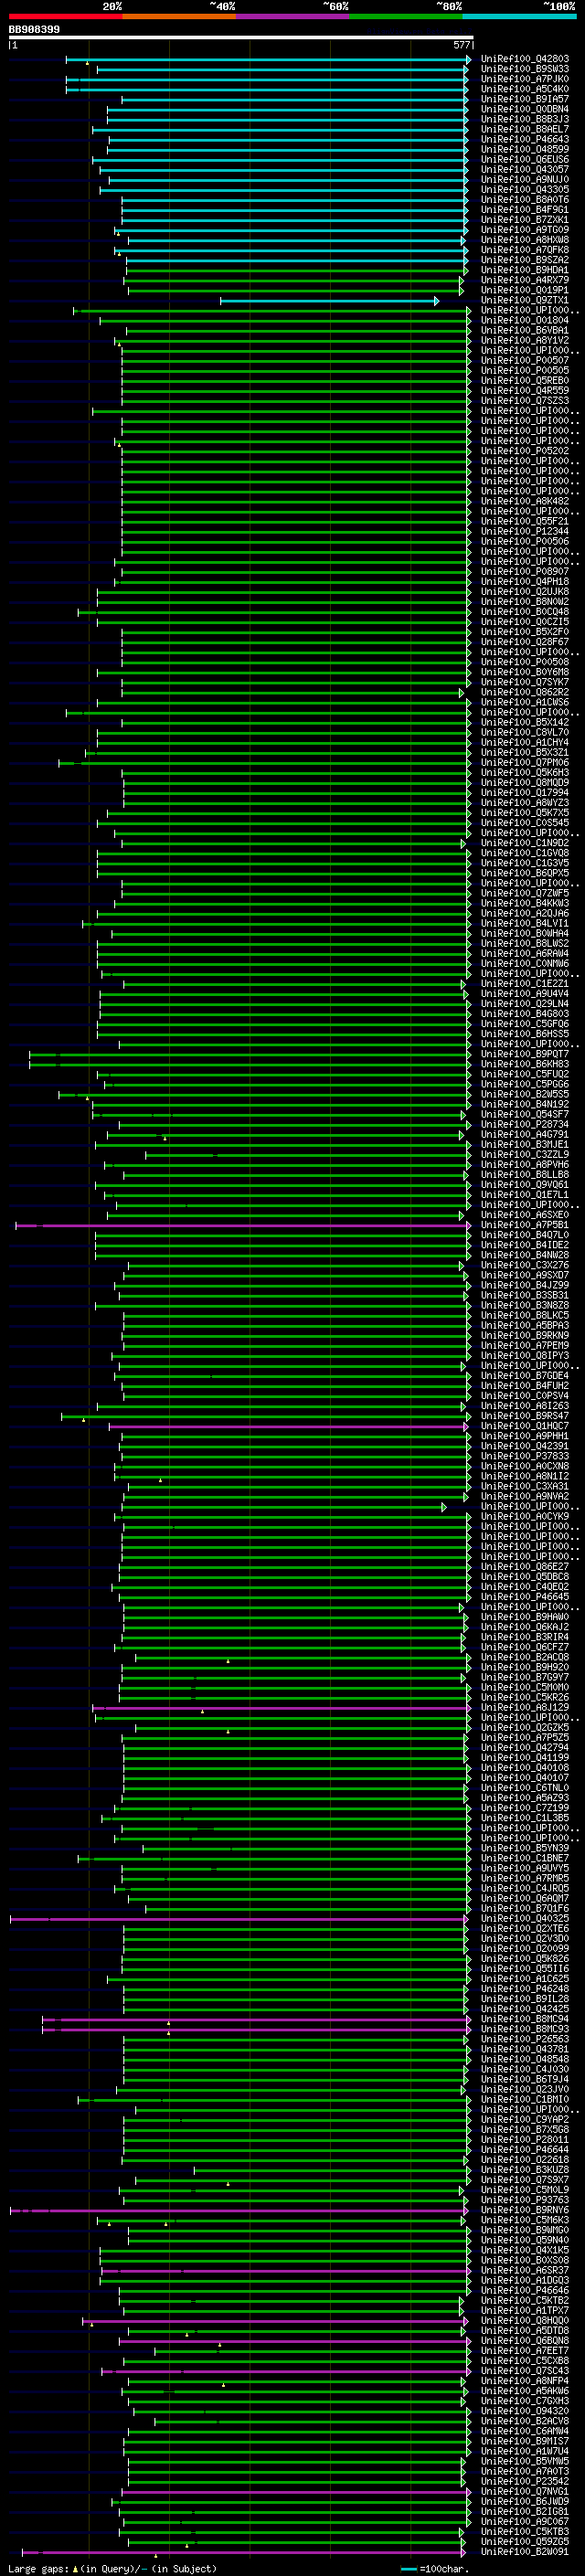Click the white query sequence bar ending at 577
This screenshot has height=2576, width=585.
pos(241,38)
